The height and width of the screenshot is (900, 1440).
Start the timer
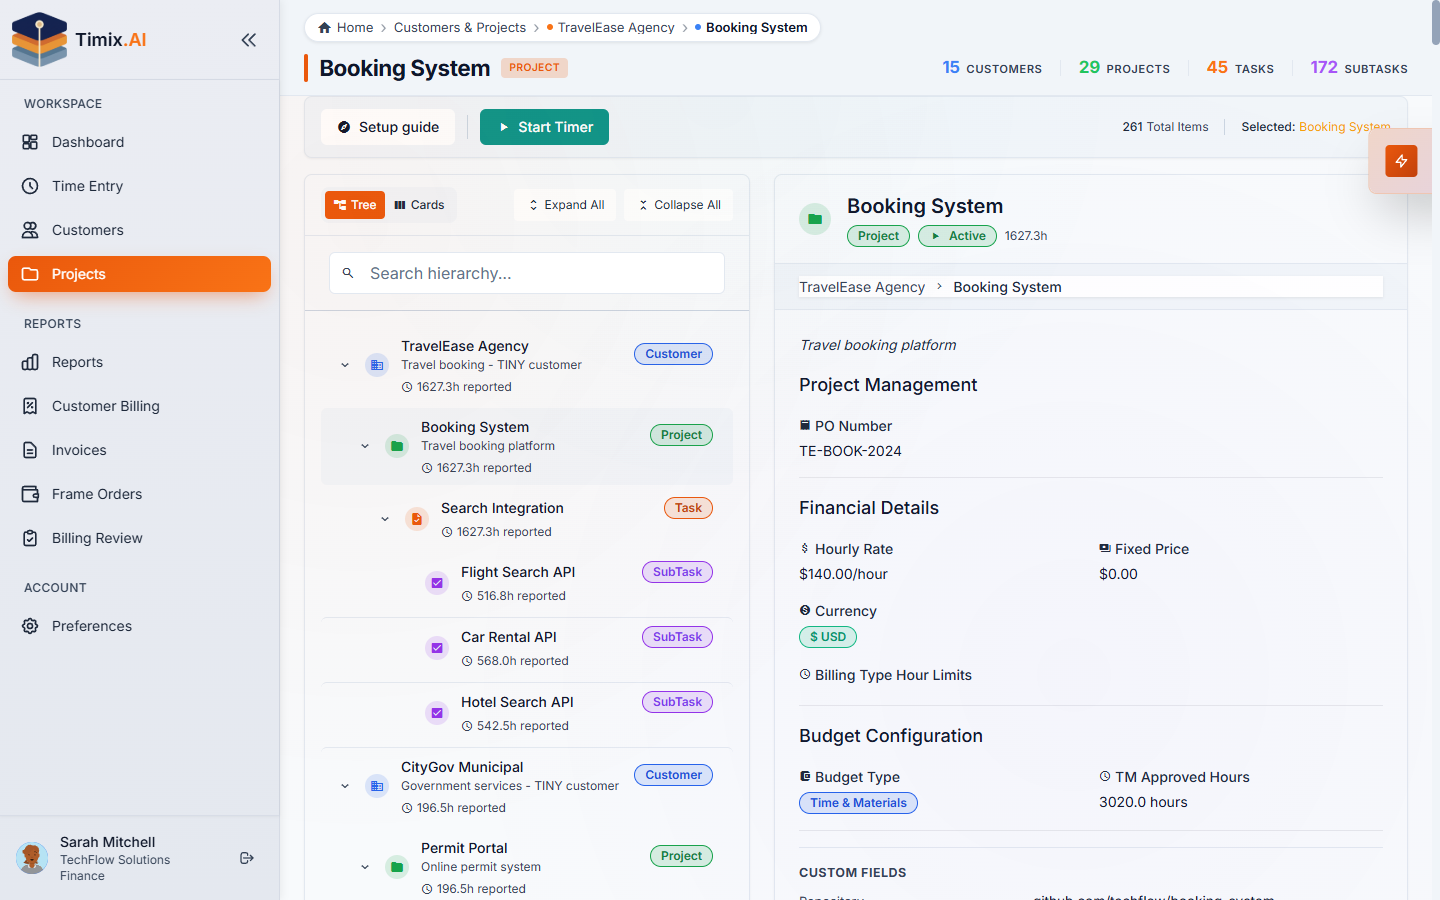[x=544, y=127]
